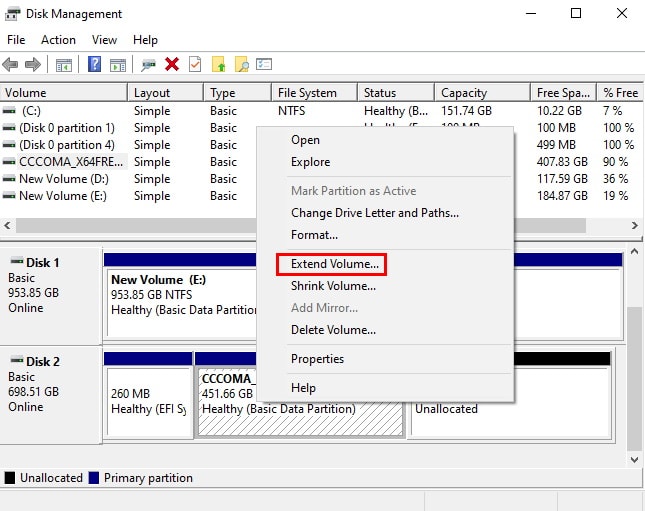Open the Action menu
The height and width of the screenshot is (511, 645).
click(58, 40)
